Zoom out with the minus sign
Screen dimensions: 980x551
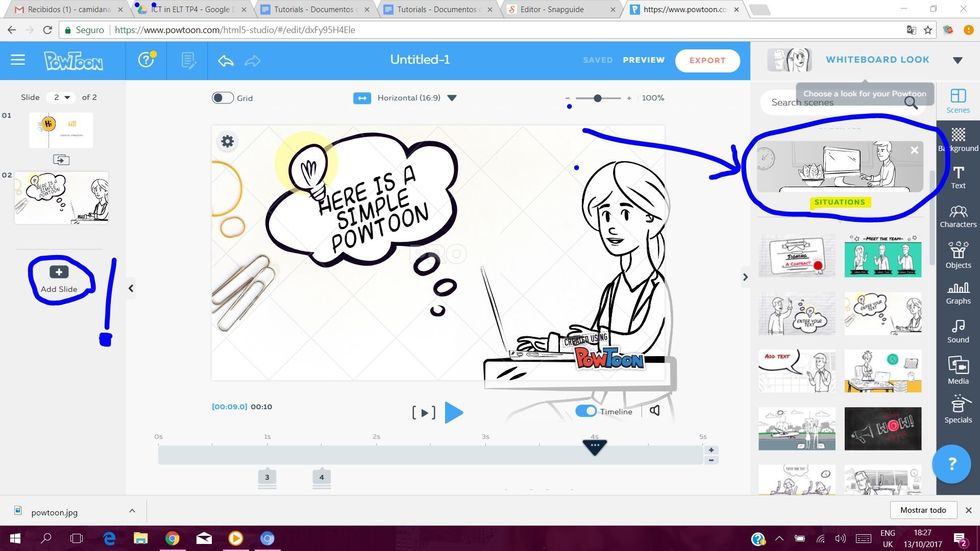pos(568,98)
